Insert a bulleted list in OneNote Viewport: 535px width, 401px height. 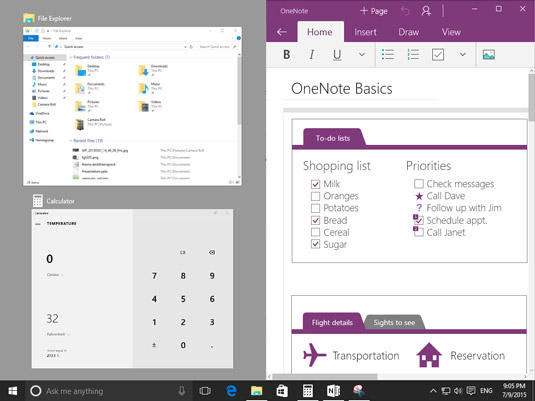(388, 55)
